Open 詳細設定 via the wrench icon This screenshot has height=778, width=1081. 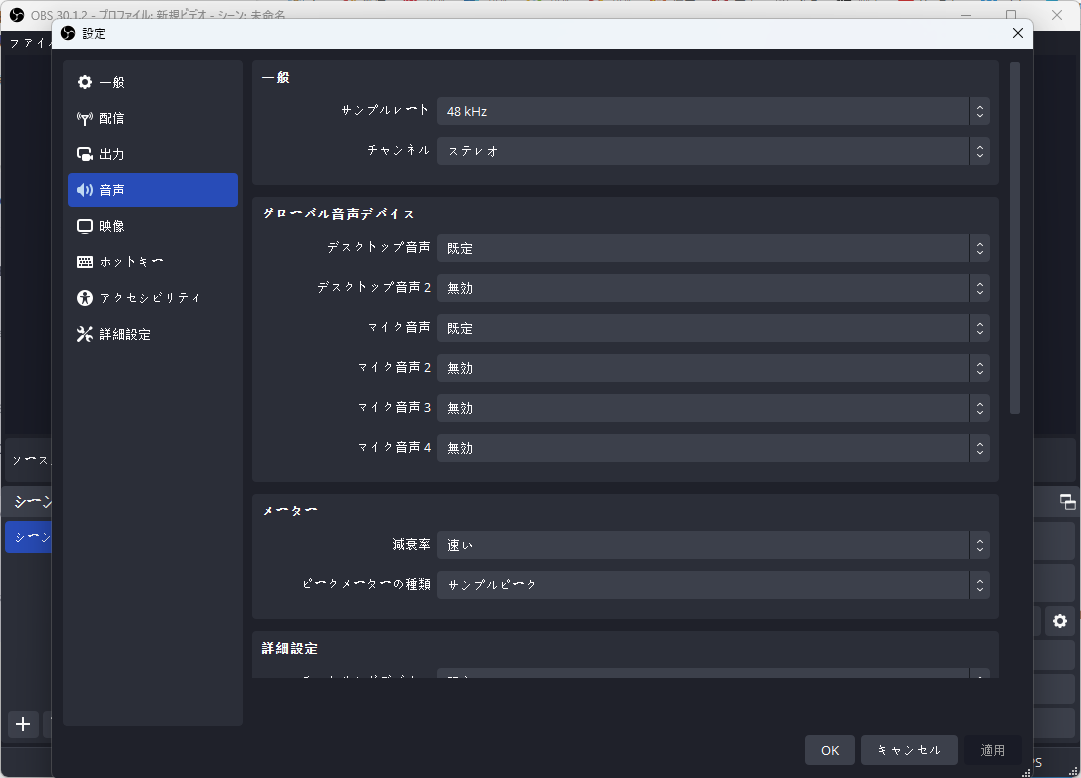85,334
